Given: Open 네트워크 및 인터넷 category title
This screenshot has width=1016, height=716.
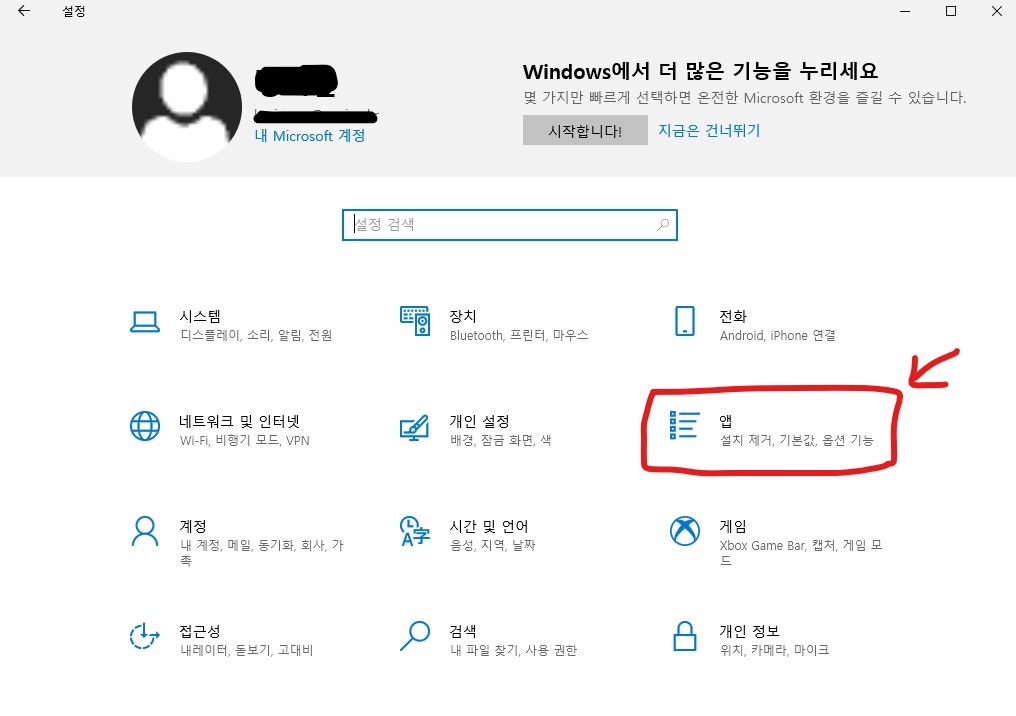Looking at the screenshot, I should pos(240,421).
